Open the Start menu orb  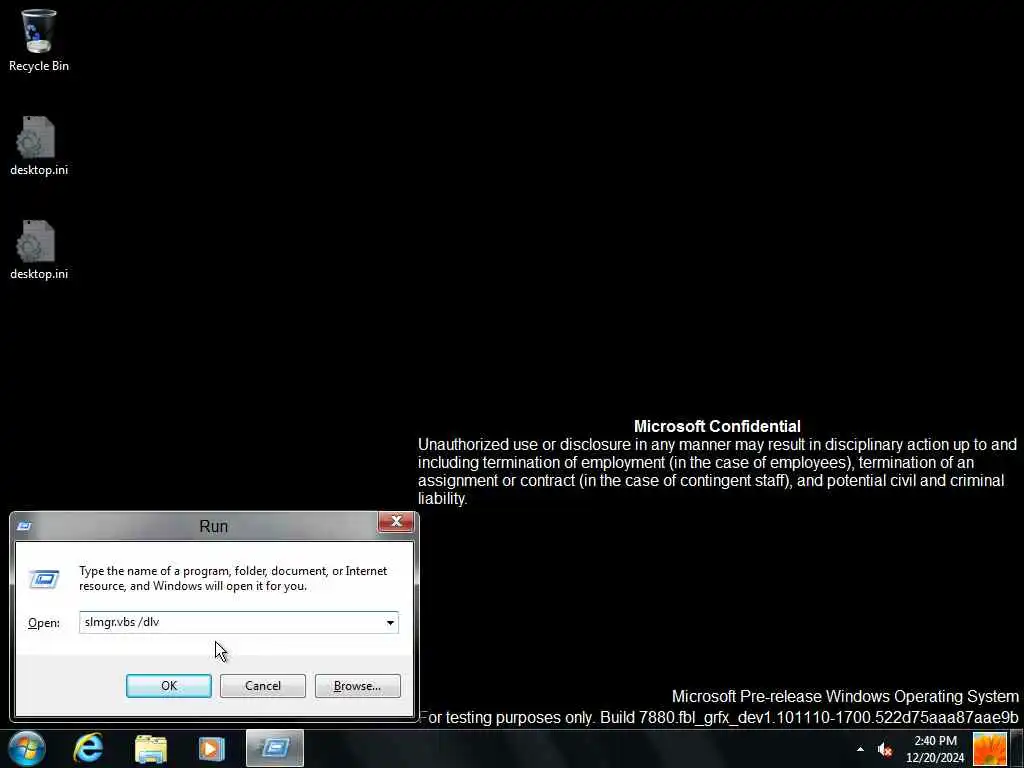click(27, 748)
